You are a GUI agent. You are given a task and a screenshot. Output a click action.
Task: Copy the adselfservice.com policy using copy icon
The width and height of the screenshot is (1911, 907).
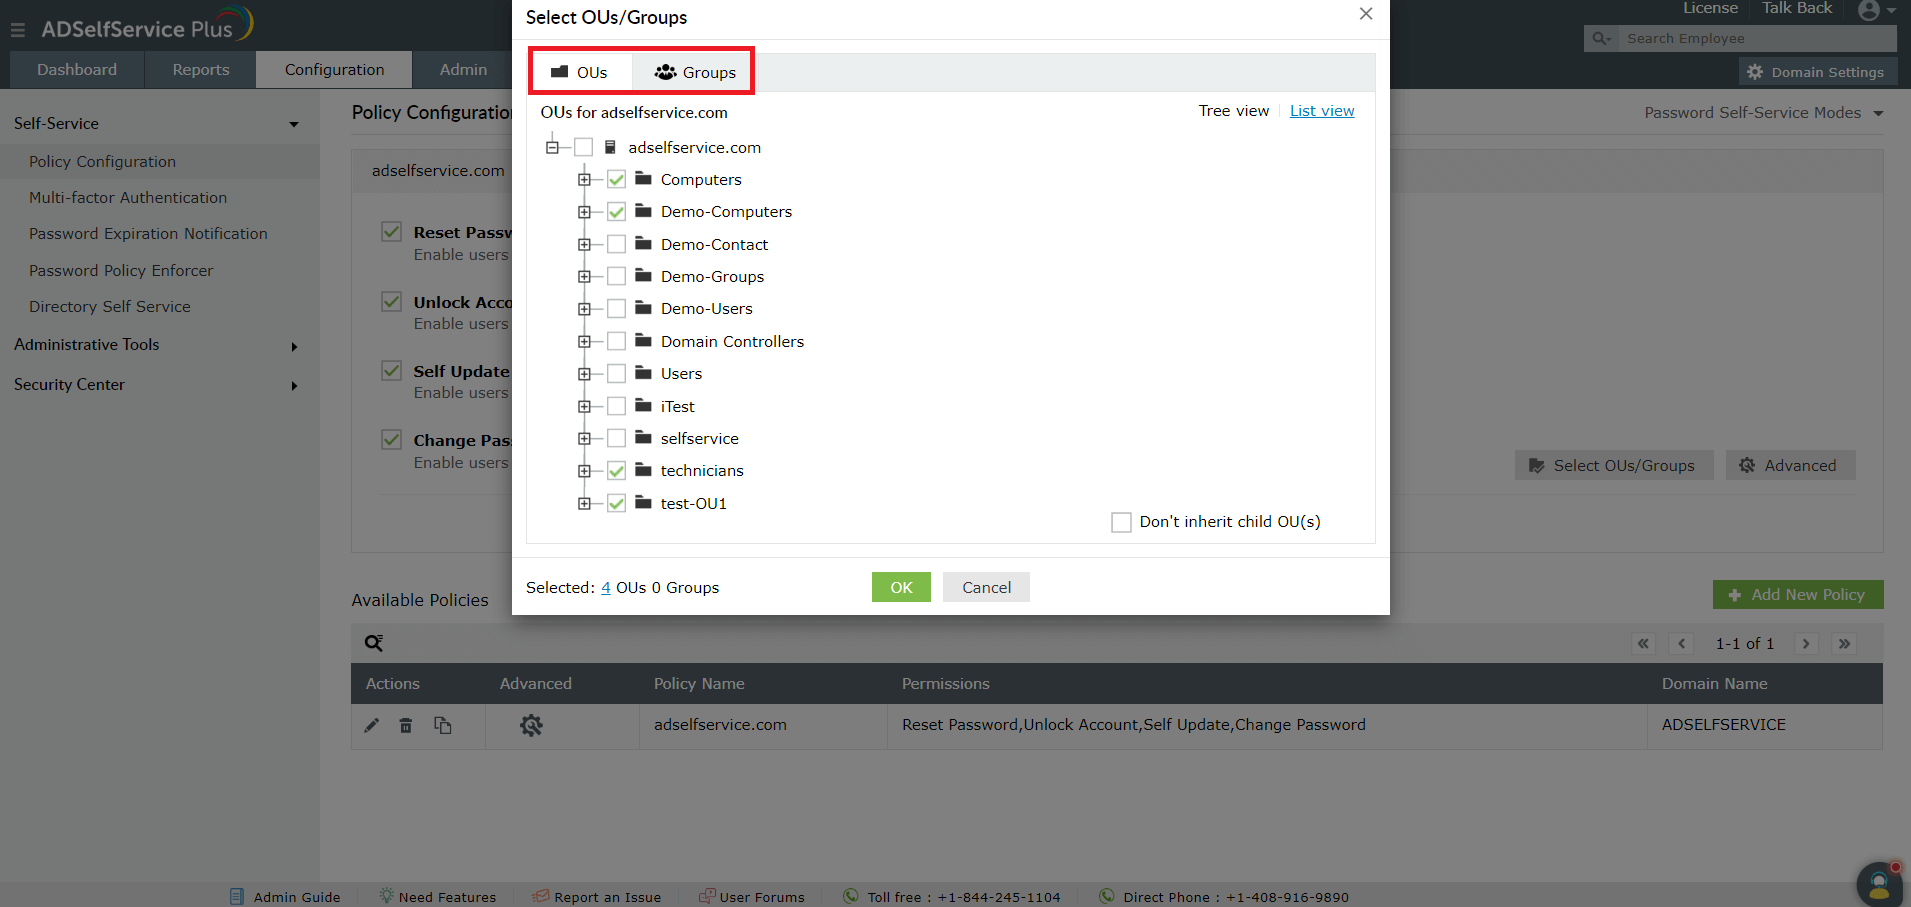[x=442, y=725]
